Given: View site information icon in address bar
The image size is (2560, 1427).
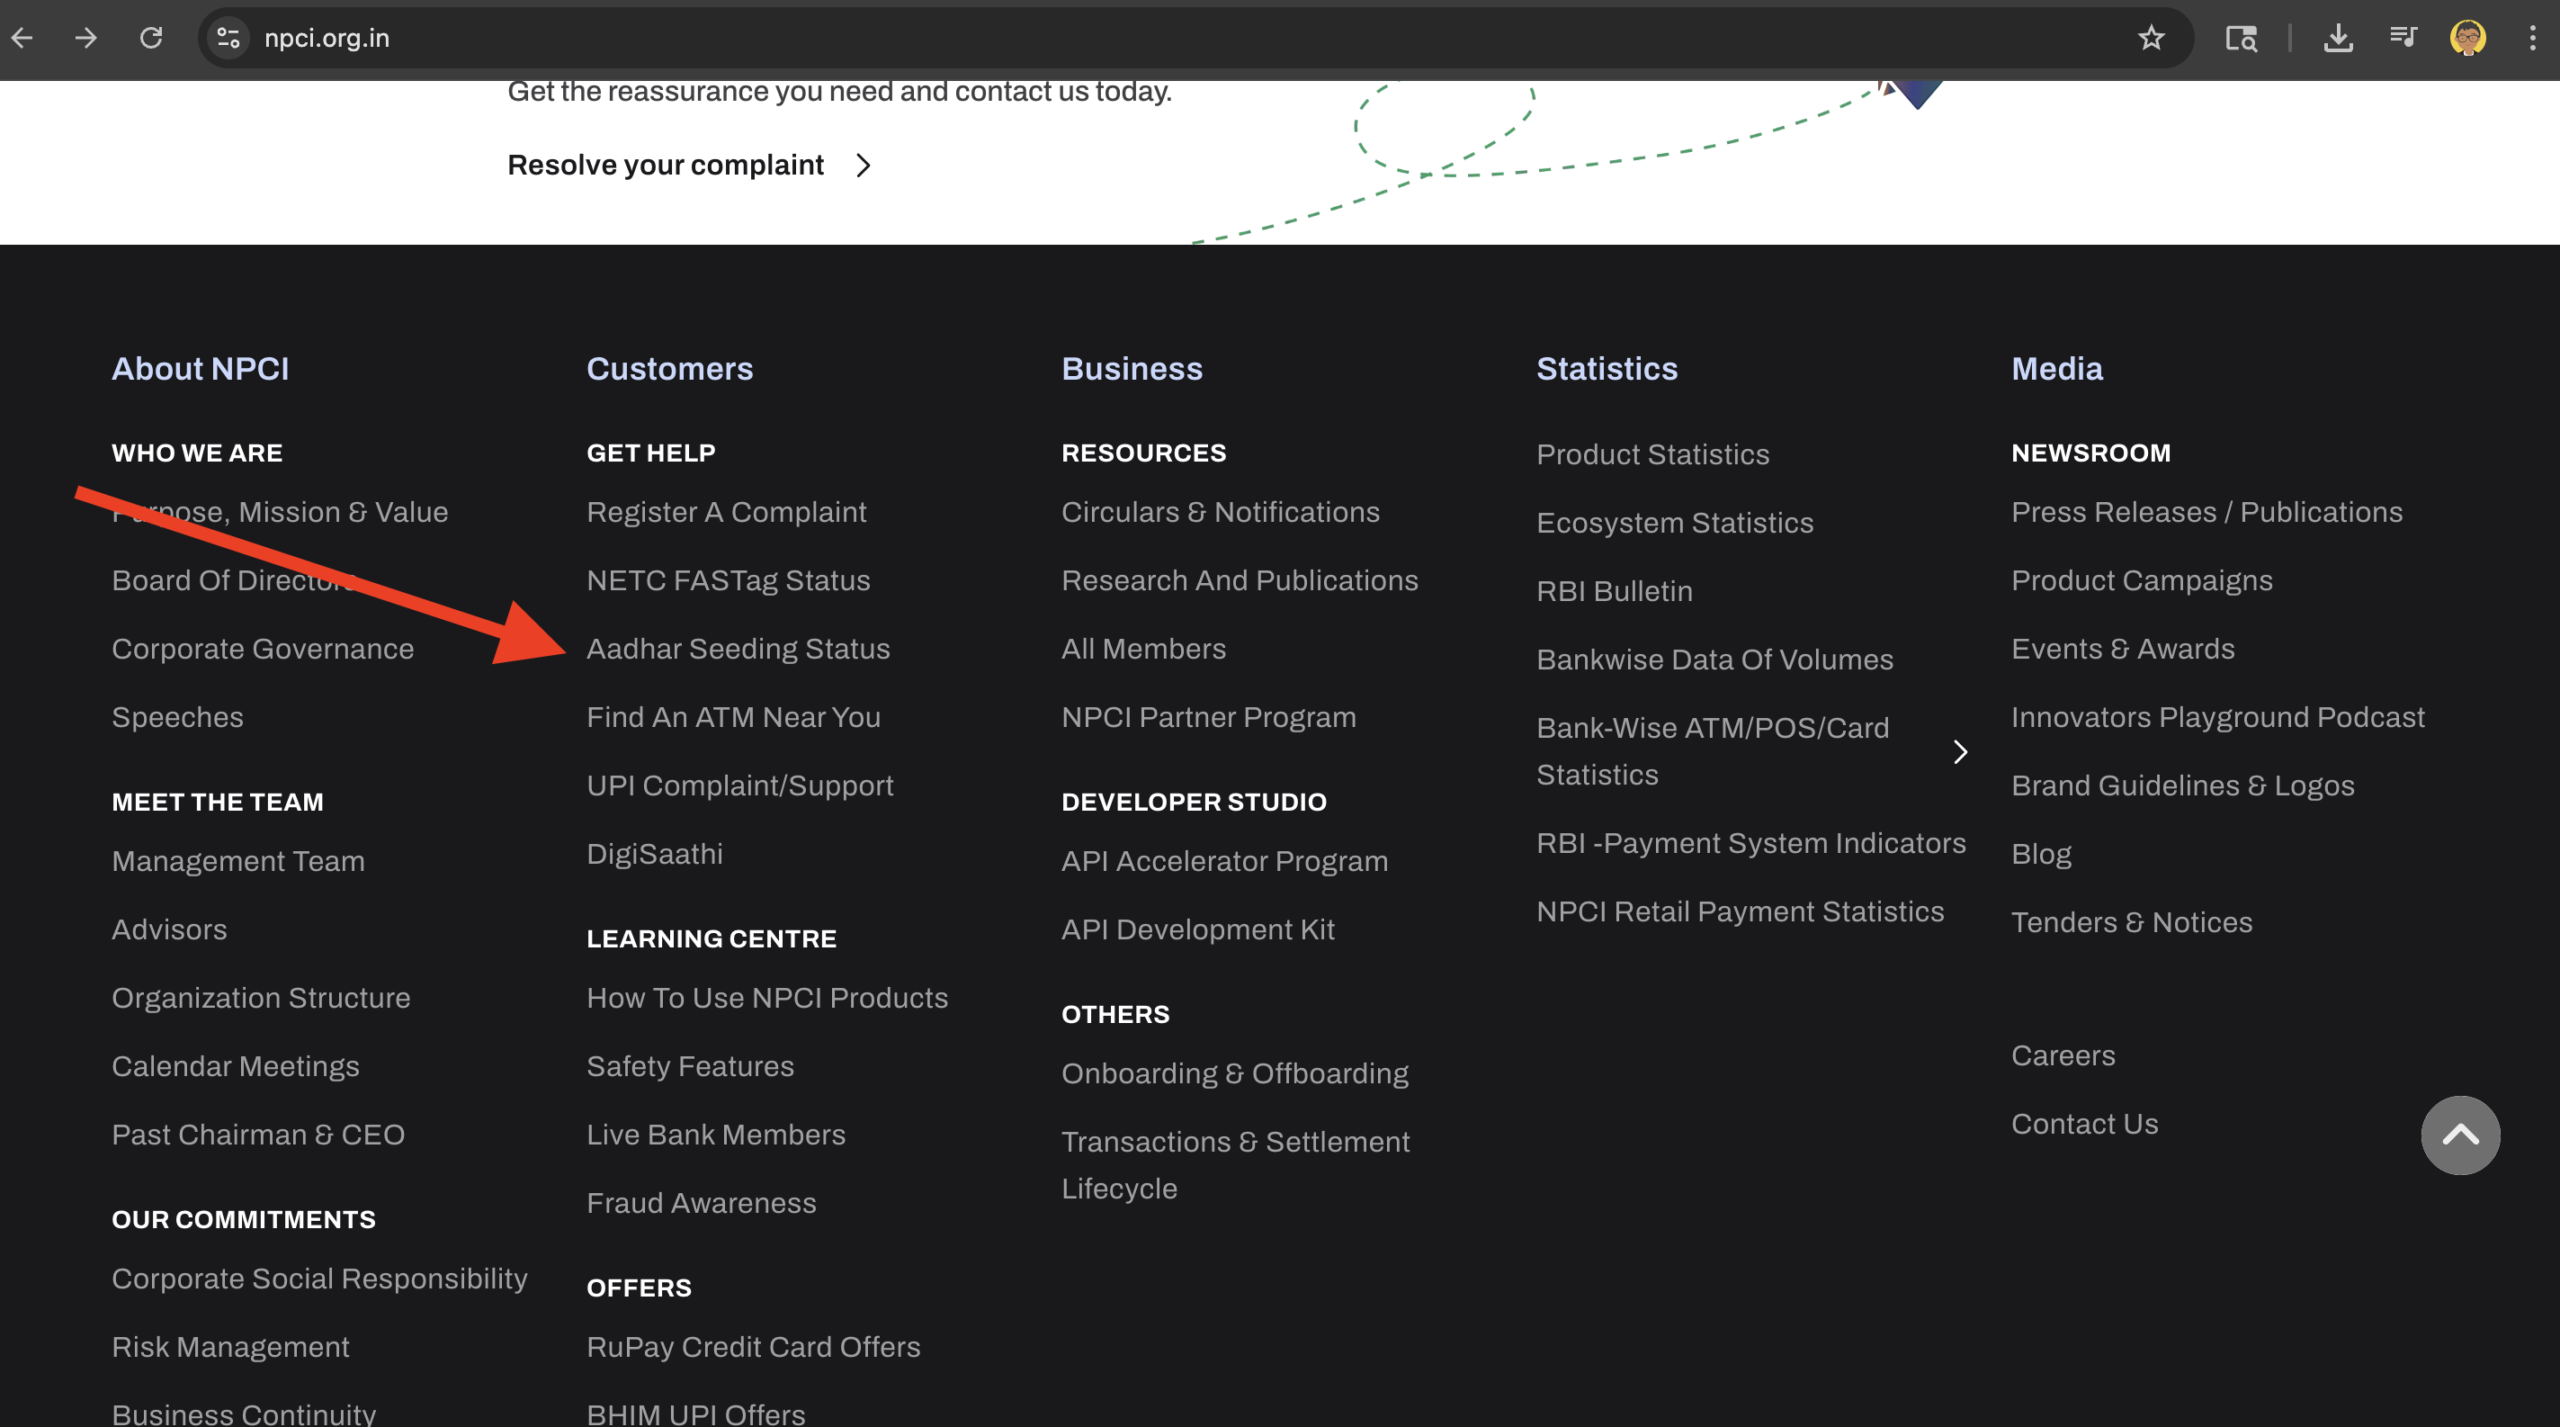Looking at the screenshot, I should [x=228, y=38].
